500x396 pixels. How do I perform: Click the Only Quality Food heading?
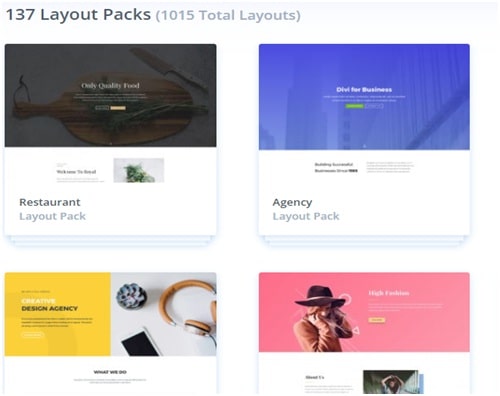click(x=110, y=86)
